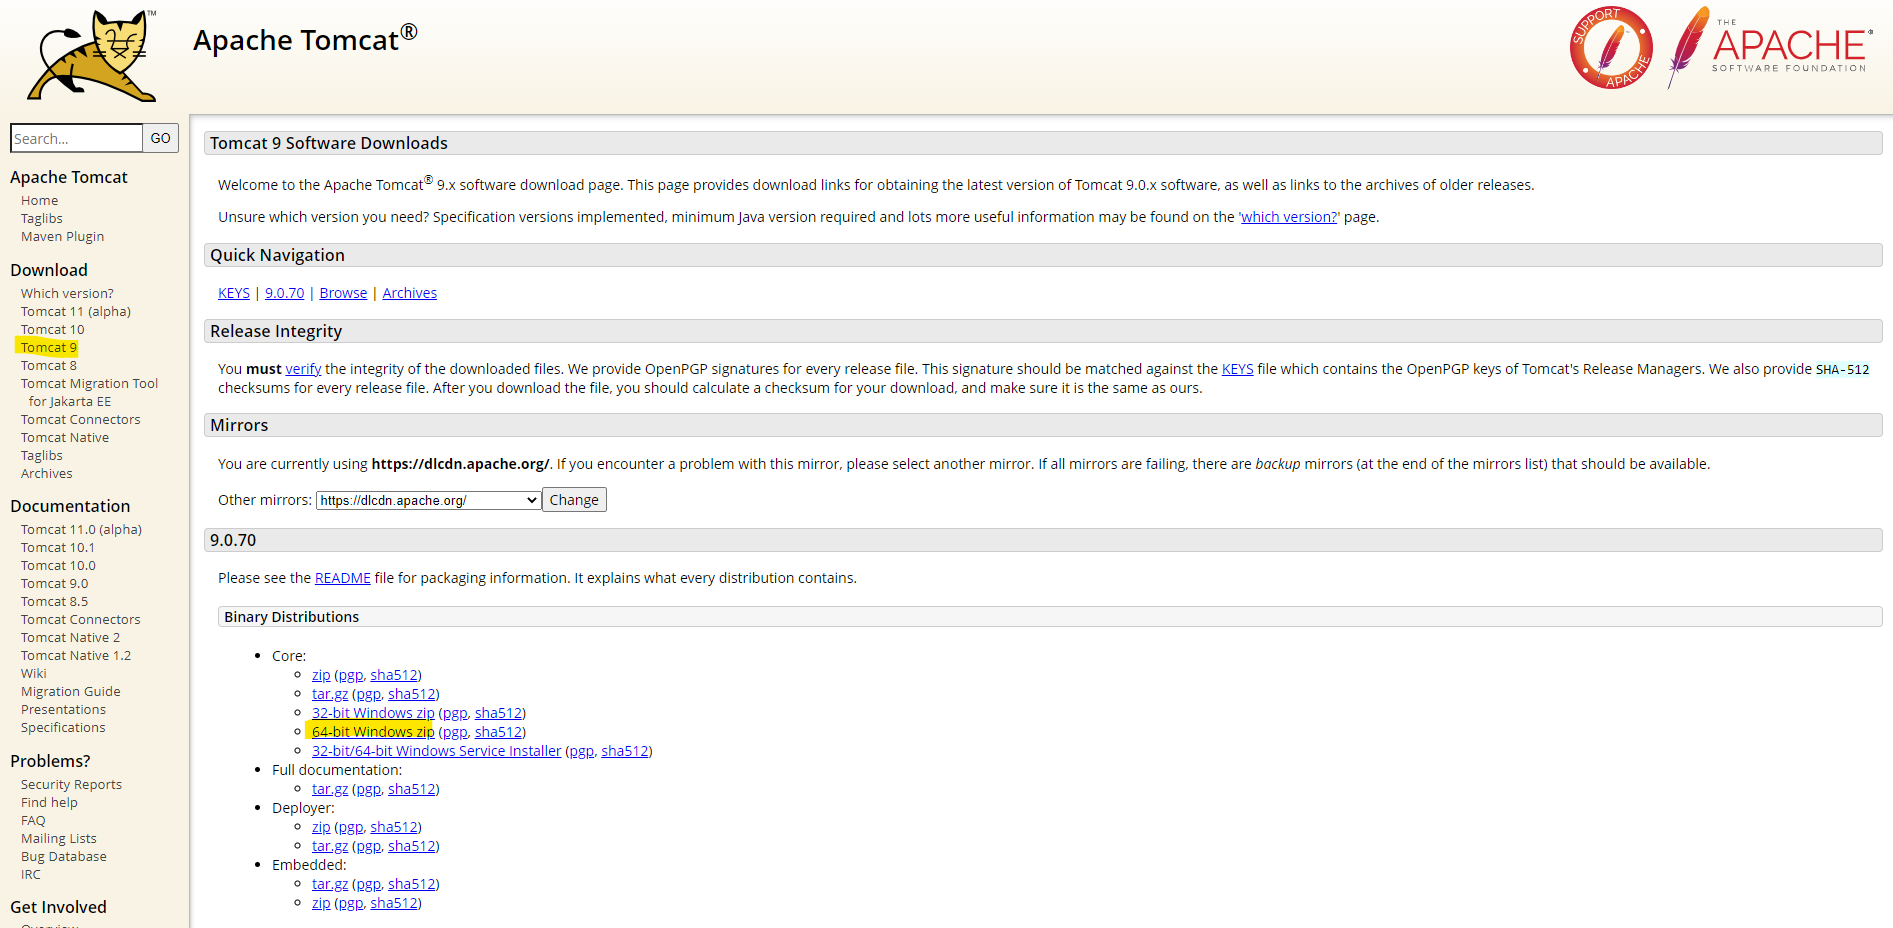1893x928 pixels.
Task: Download Core 32-bit Windows zip
Action: 373,713
